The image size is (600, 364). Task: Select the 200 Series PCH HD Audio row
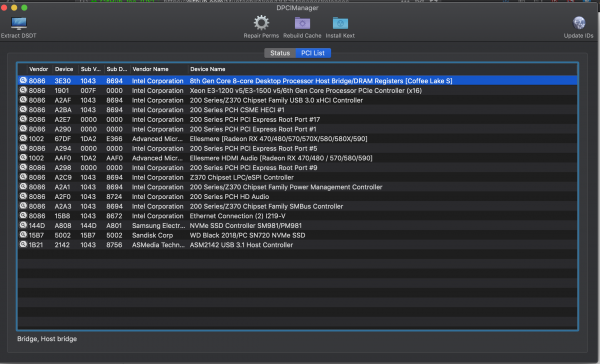tap(297, 196)
